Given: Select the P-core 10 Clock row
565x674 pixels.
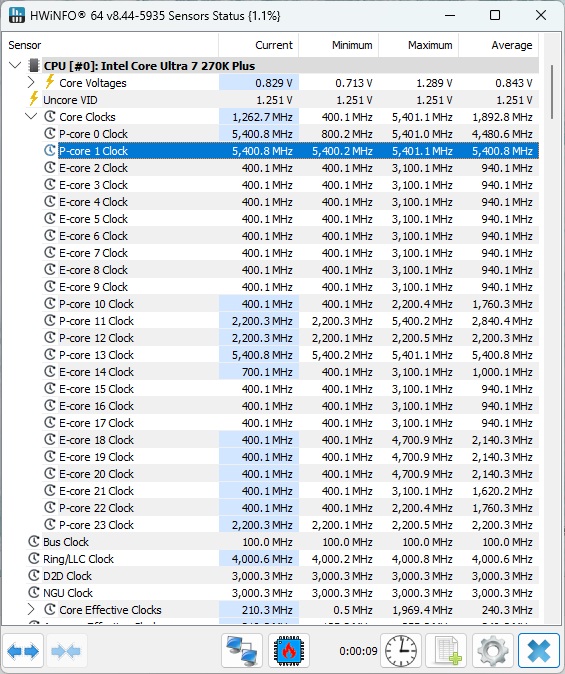Looking at the screenshot, I should tap(291, 304).
